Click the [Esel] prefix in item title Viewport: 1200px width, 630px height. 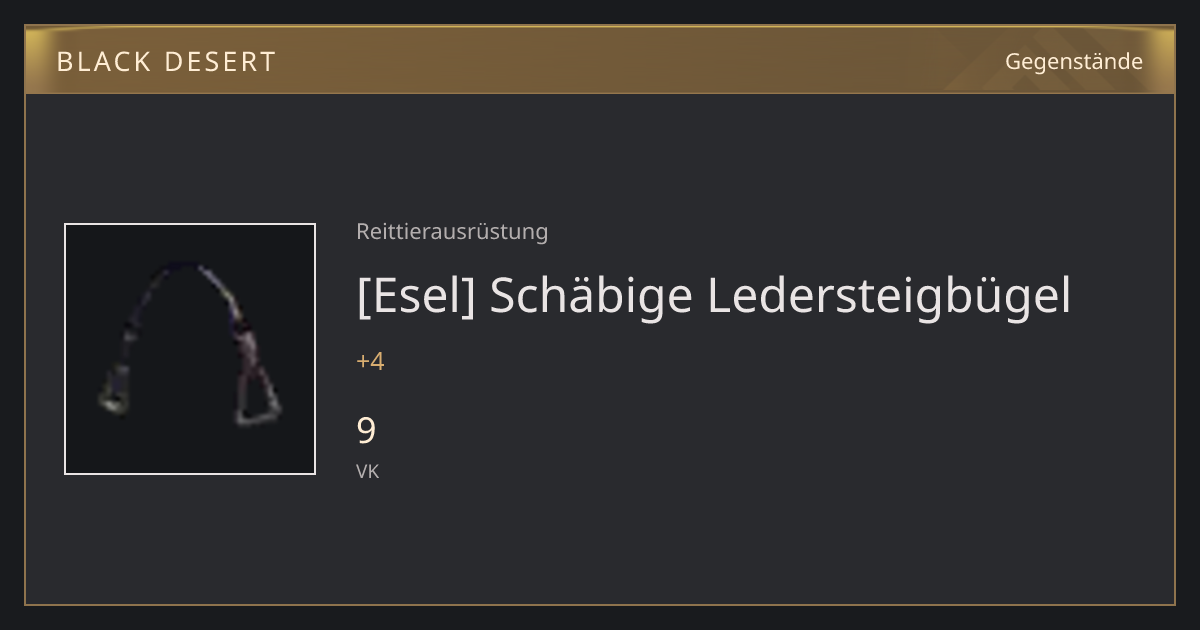point(415,296)
